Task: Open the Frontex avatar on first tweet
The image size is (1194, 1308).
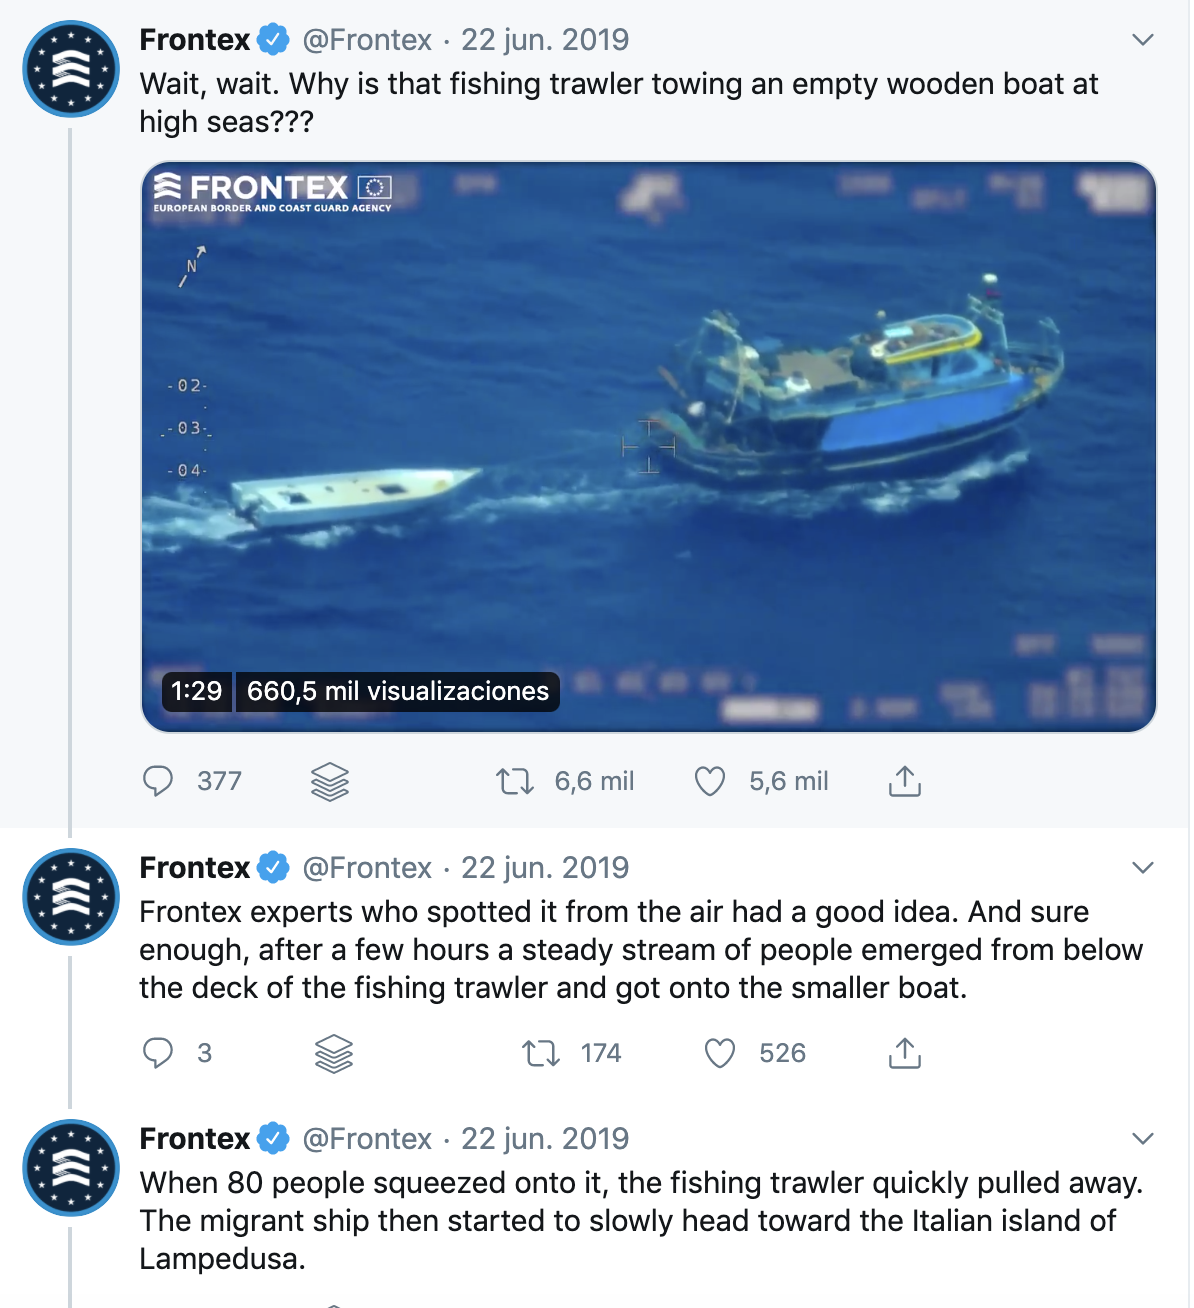Action: [x=71, y=69]
